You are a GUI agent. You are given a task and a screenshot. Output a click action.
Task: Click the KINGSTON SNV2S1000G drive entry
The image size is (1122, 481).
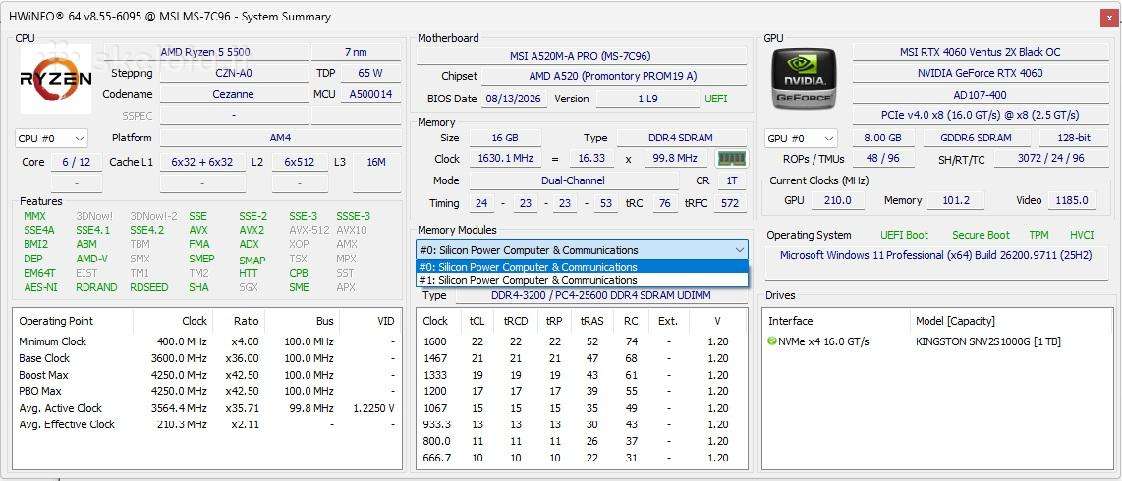988,341
